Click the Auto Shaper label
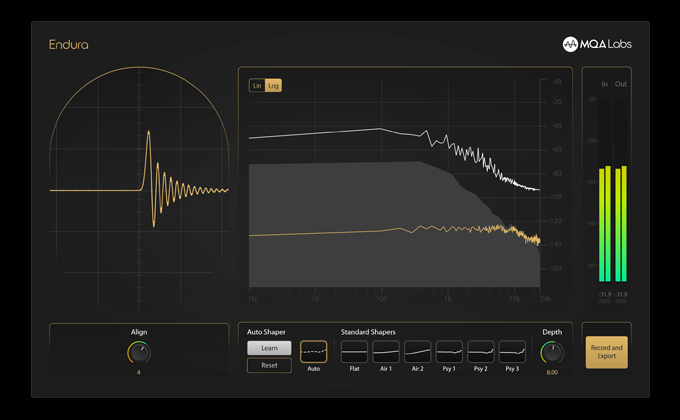Image resolution: width=680 pixels, height=420 pixels. coord(266,332)
